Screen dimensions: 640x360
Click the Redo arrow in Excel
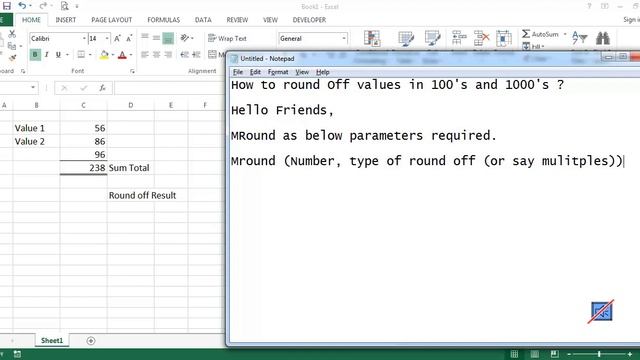[43, 6]
